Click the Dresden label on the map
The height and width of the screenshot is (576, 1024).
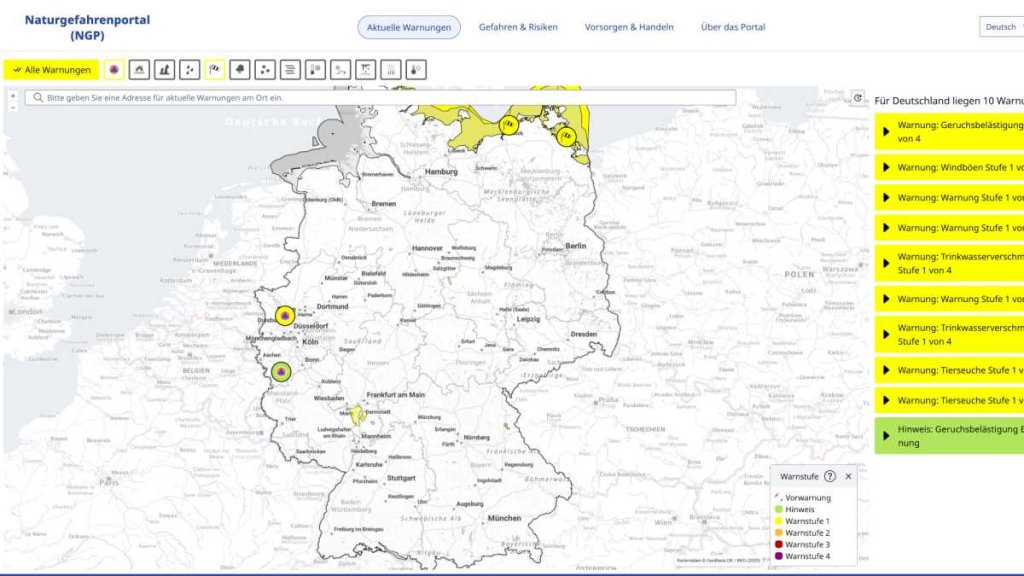tap(583, 334)
